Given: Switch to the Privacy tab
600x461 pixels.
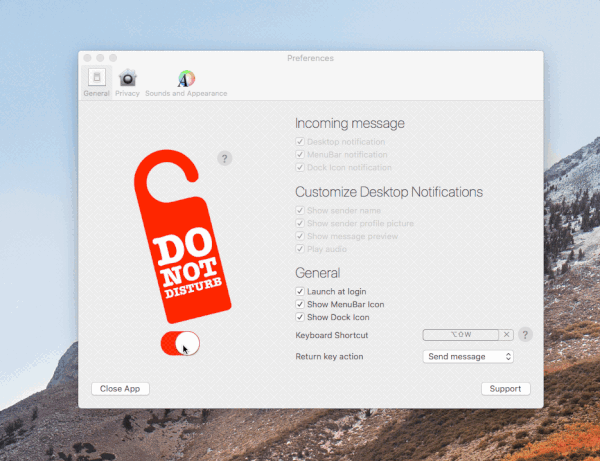Looking at the screenshot, I should 127,83.
